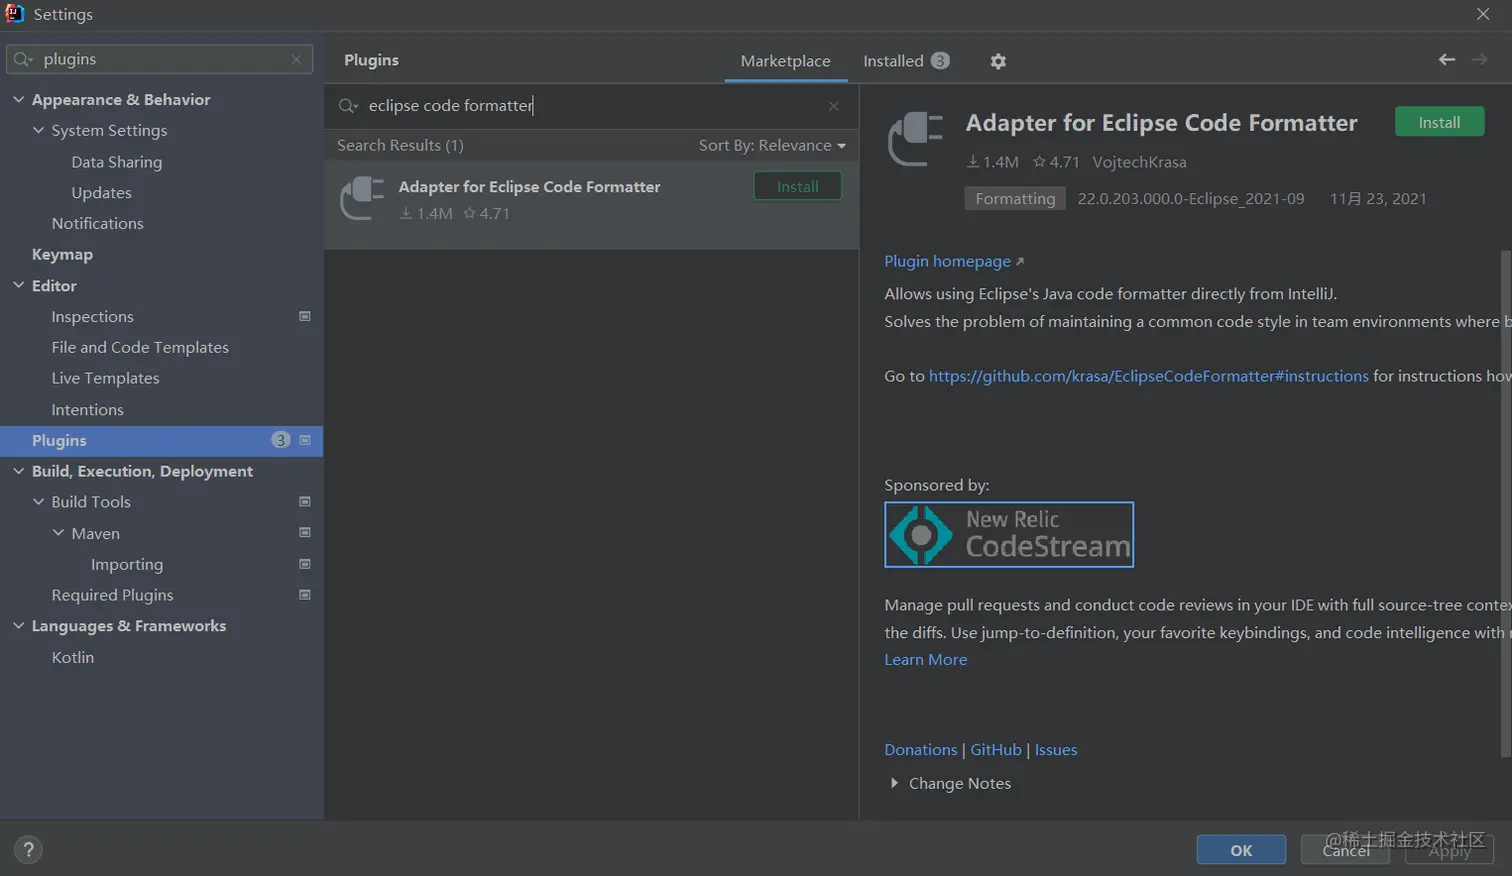The width and height of the screenshot is (1512, 876).
Task: Click the Formatting category tag
Action: (1015, 198)
